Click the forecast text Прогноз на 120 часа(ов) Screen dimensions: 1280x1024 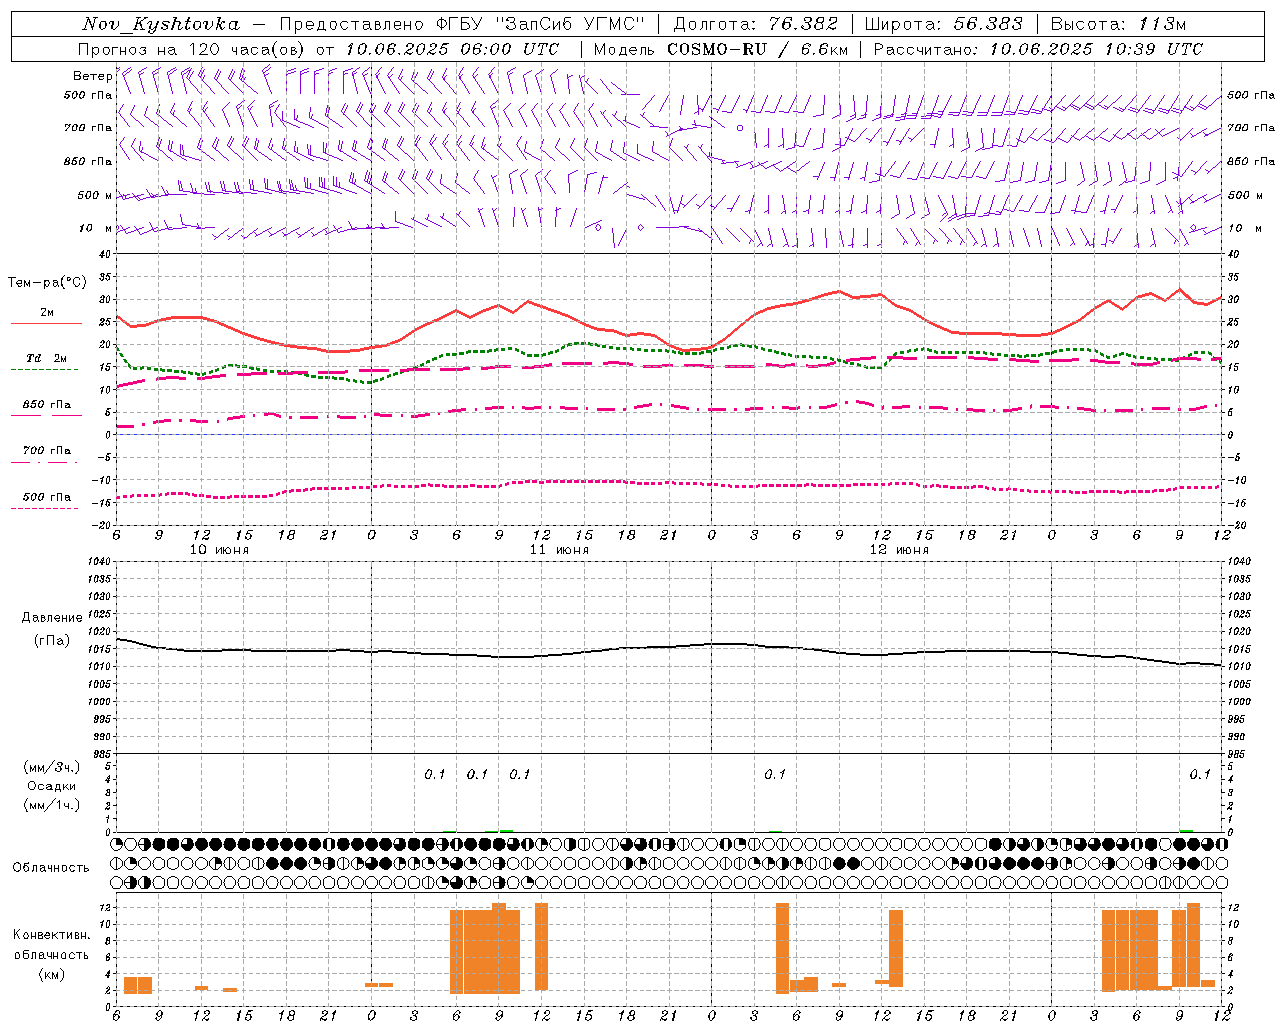[191, 49]
